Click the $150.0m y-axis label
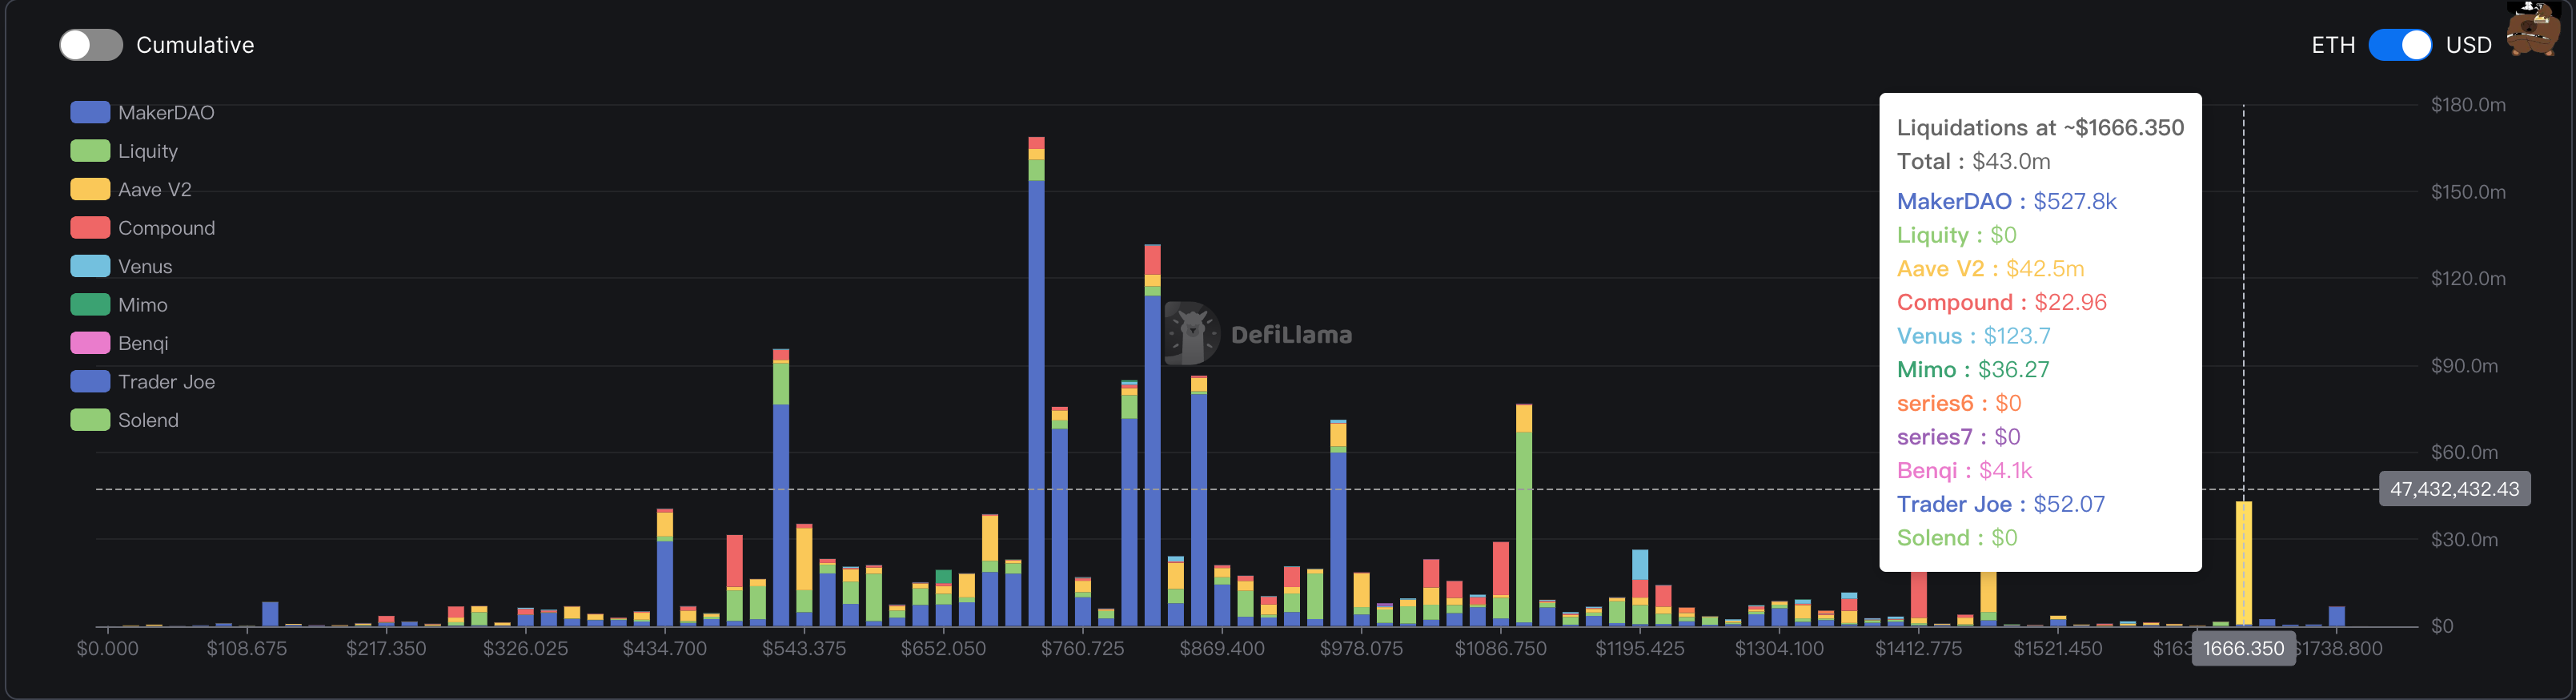2576x700 pixels. tap(2468, 192)
